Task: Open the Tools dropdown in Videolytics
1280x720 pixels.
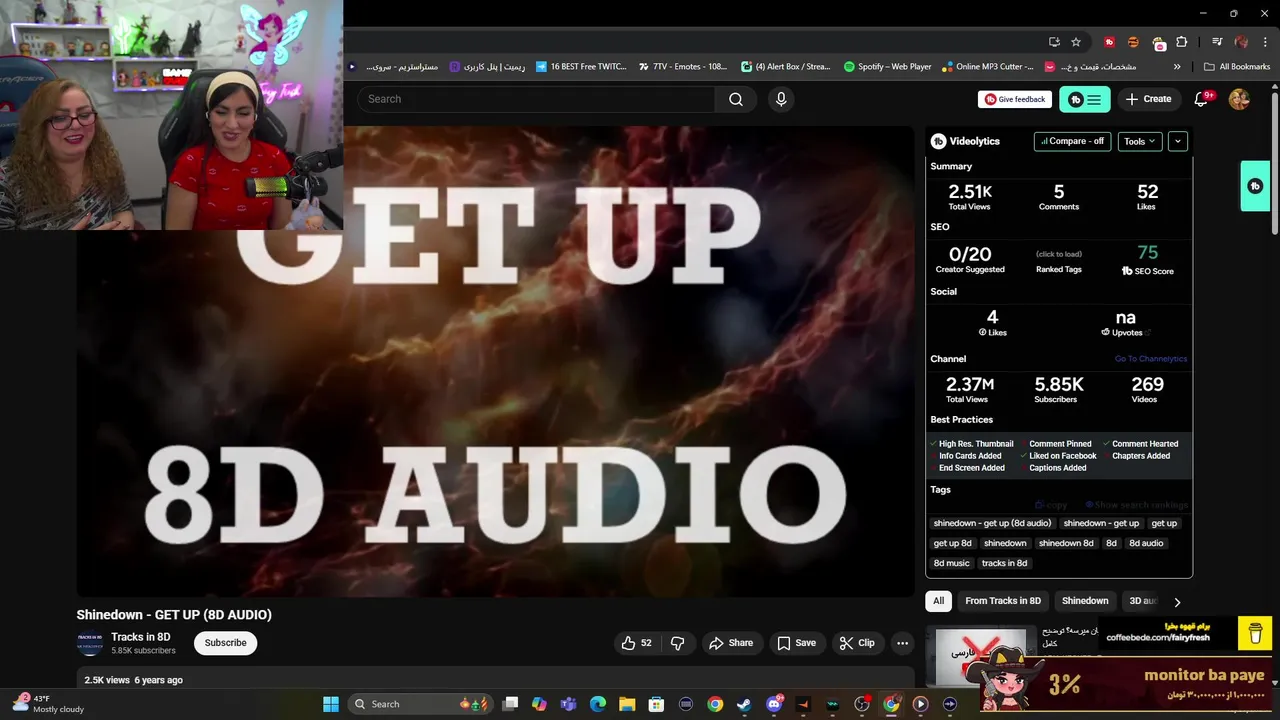Action: [x=1140, y=141]
